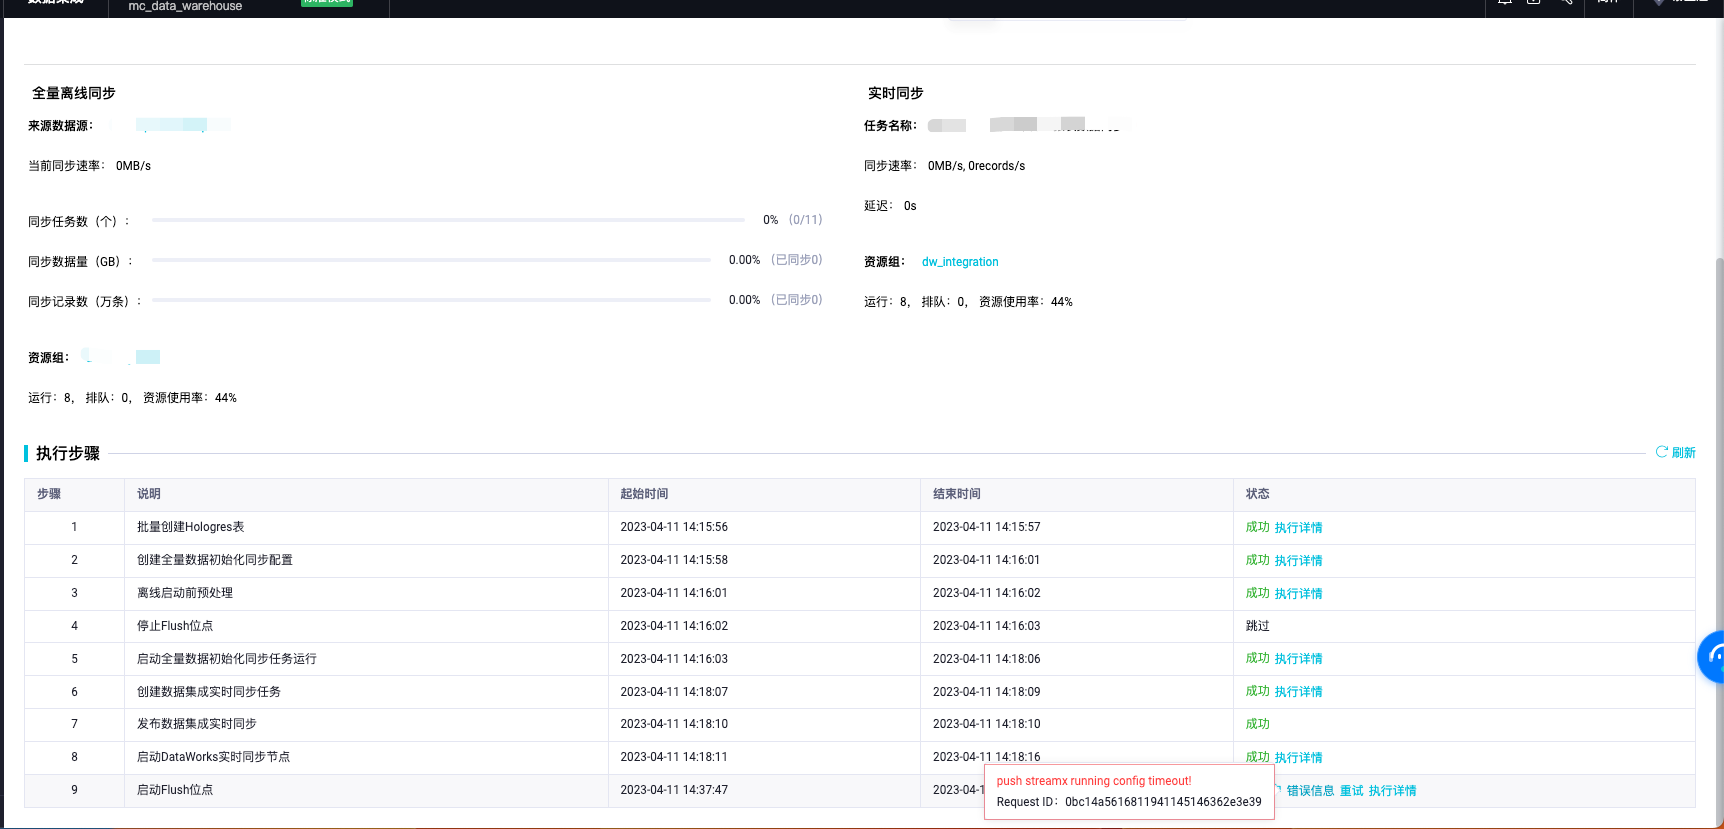Click the 同步任务数 progress bar
Viewport: 1724px width, 829px height.
[x=448, y=220]
